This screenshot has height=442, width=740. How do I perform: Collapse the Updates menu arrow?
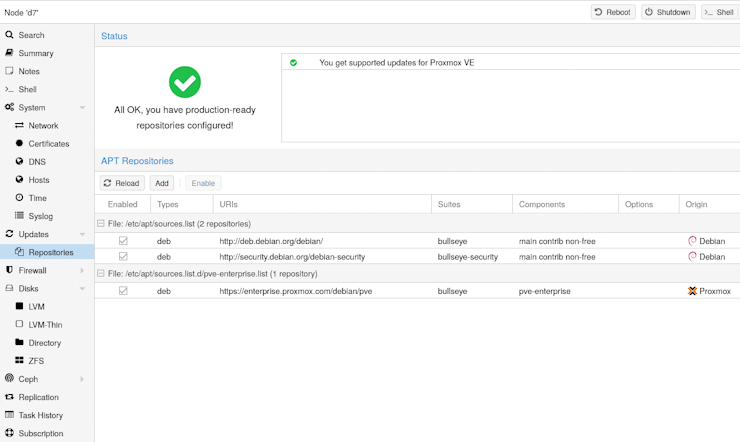(82, 234)
